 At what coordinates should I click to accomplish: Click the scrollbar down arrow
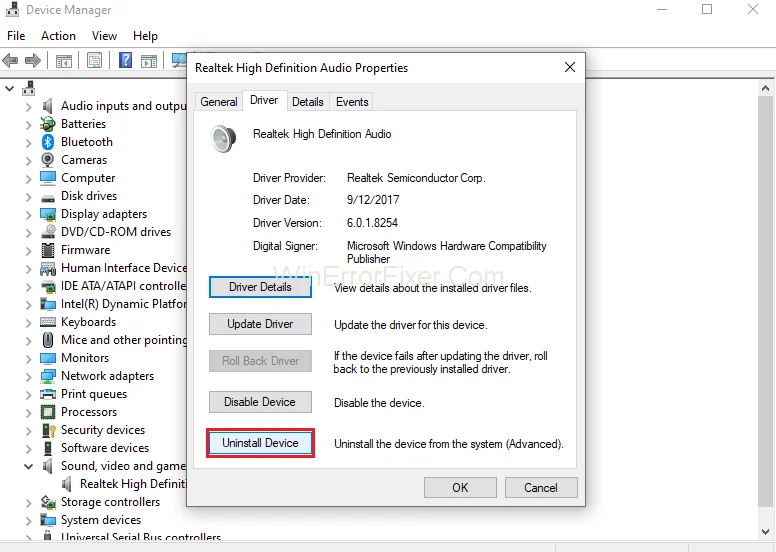pos(765,532)
